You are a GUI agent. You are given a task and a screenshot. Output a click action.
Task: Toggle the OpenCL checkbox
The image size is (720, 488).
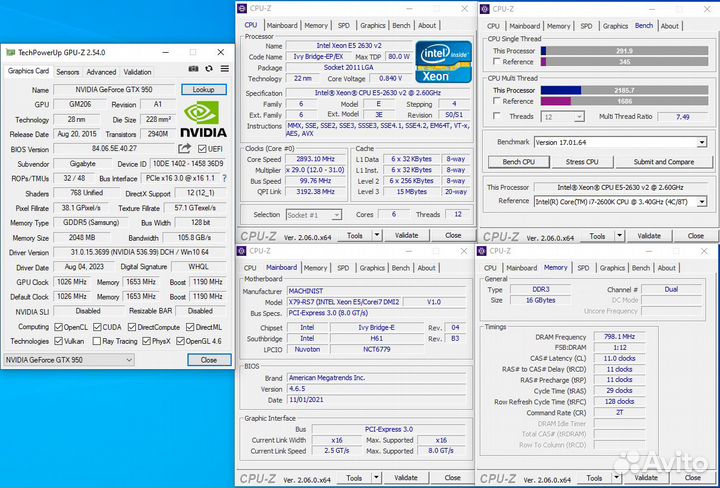pos(58,327)
